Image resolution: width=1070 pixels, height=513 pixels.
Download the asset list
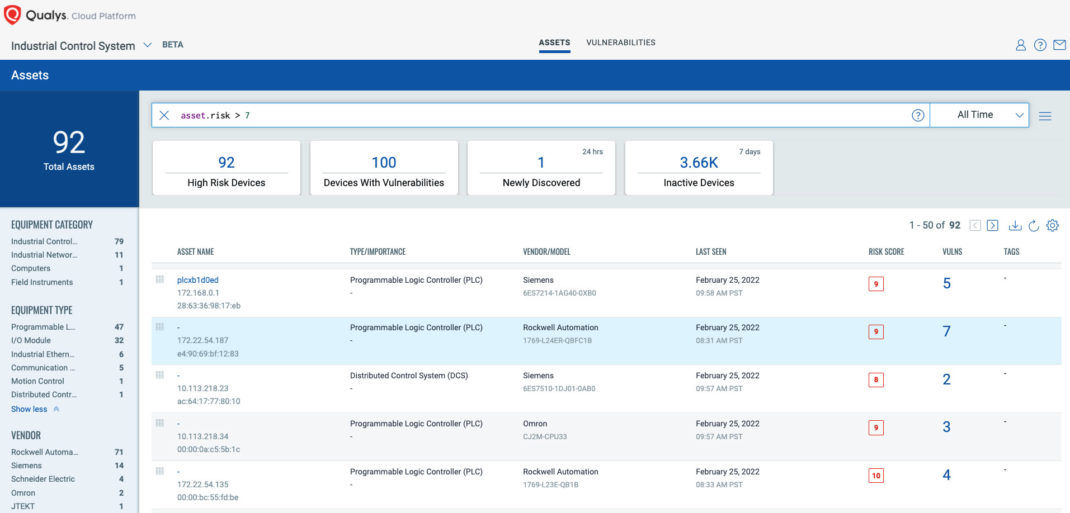coord(1015,225)
